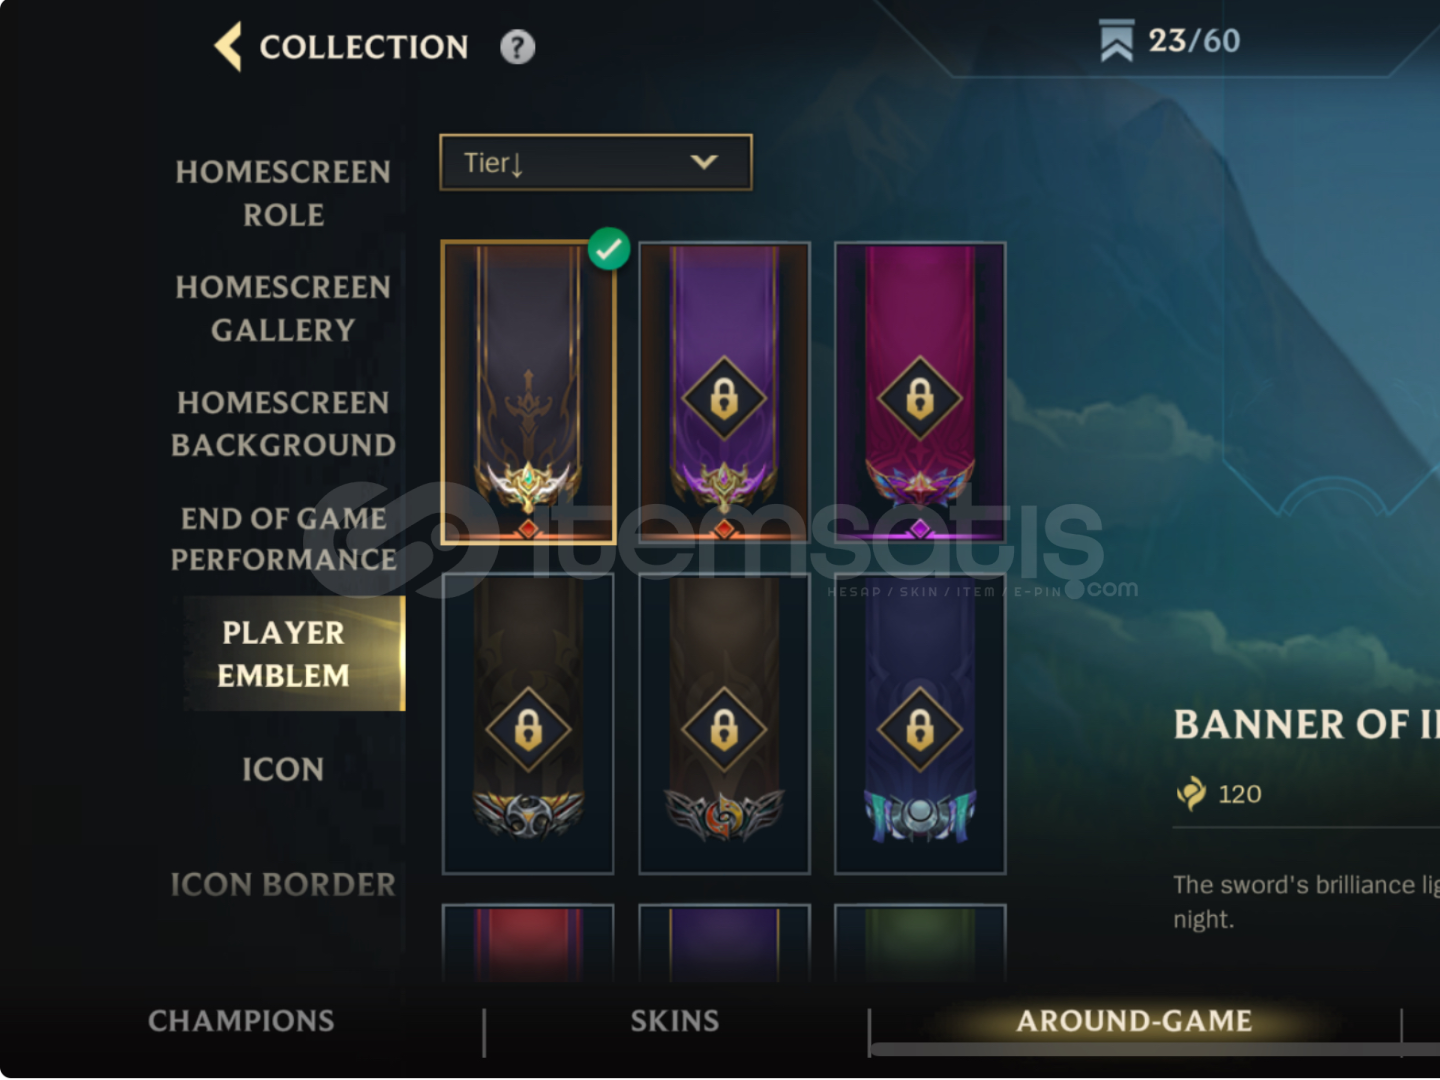
Task: Open Homescreen Gallery category
Action: click(x=283, y=308)
